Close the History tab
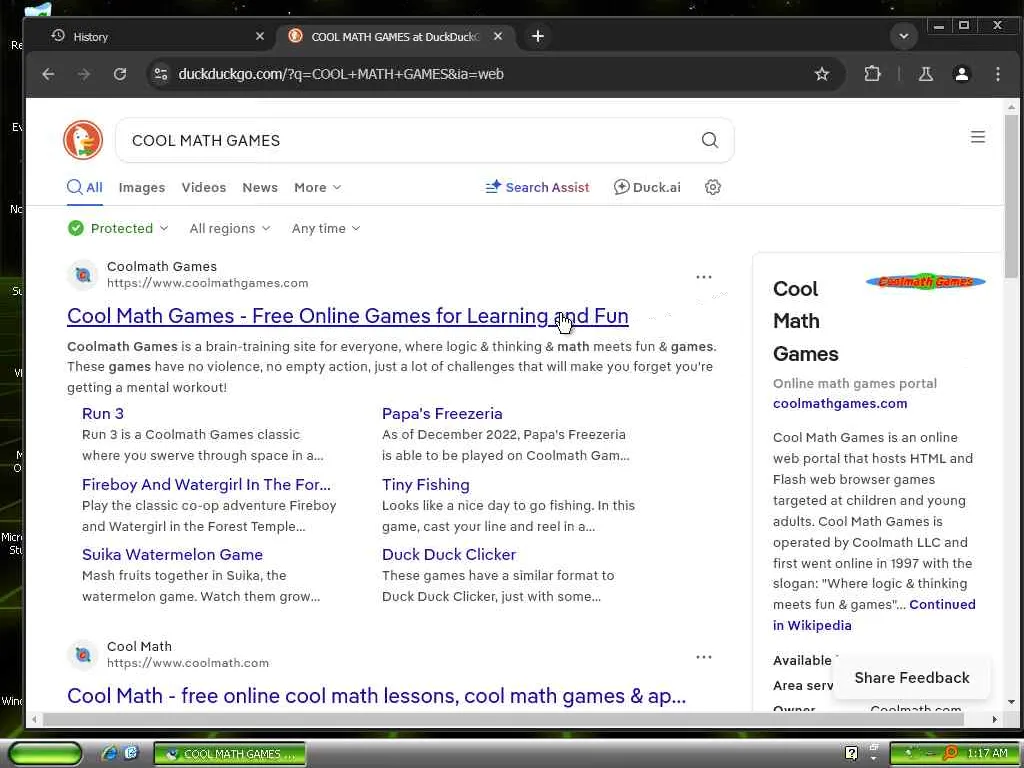Screen dimensions: 1024x768 [x=260, y=37]
